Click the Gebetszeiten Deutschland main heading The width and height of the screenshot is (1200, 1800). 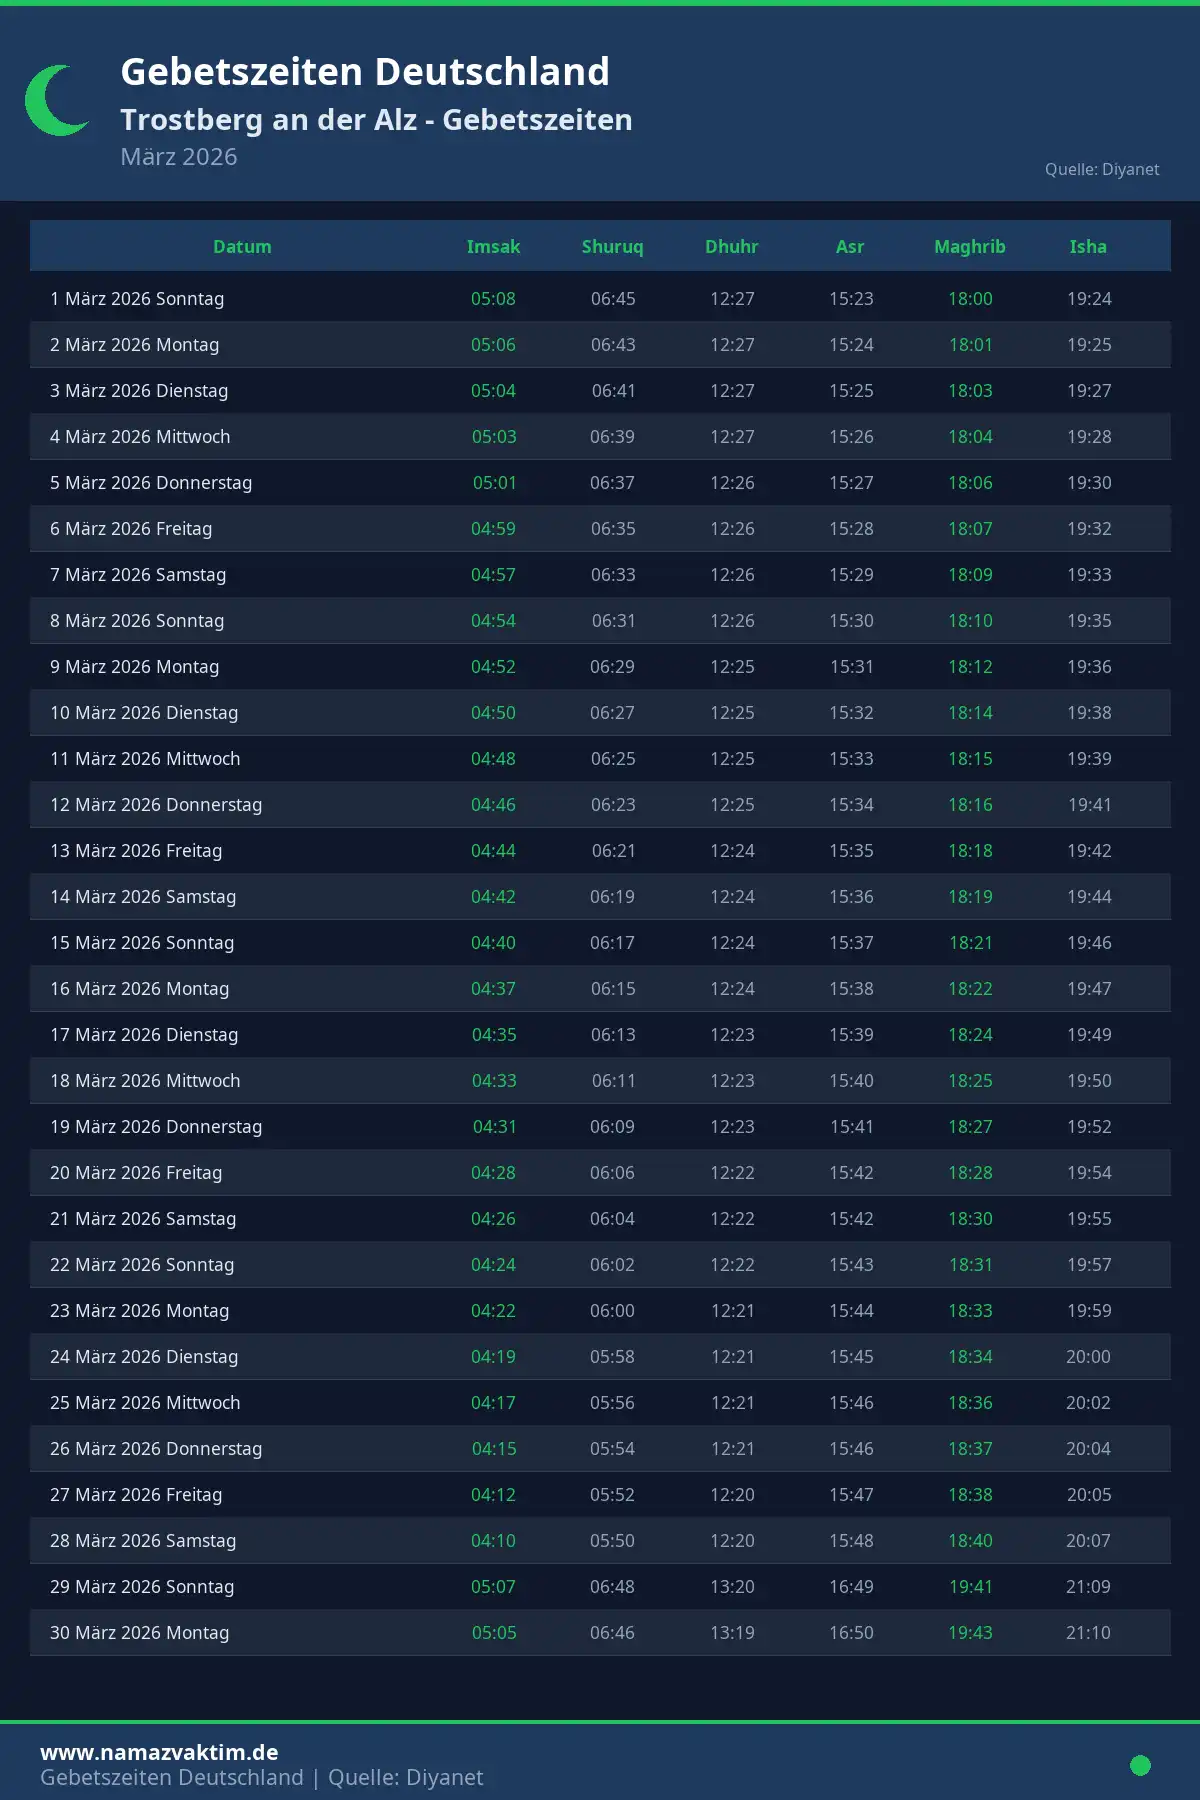[x=365, y=72]
